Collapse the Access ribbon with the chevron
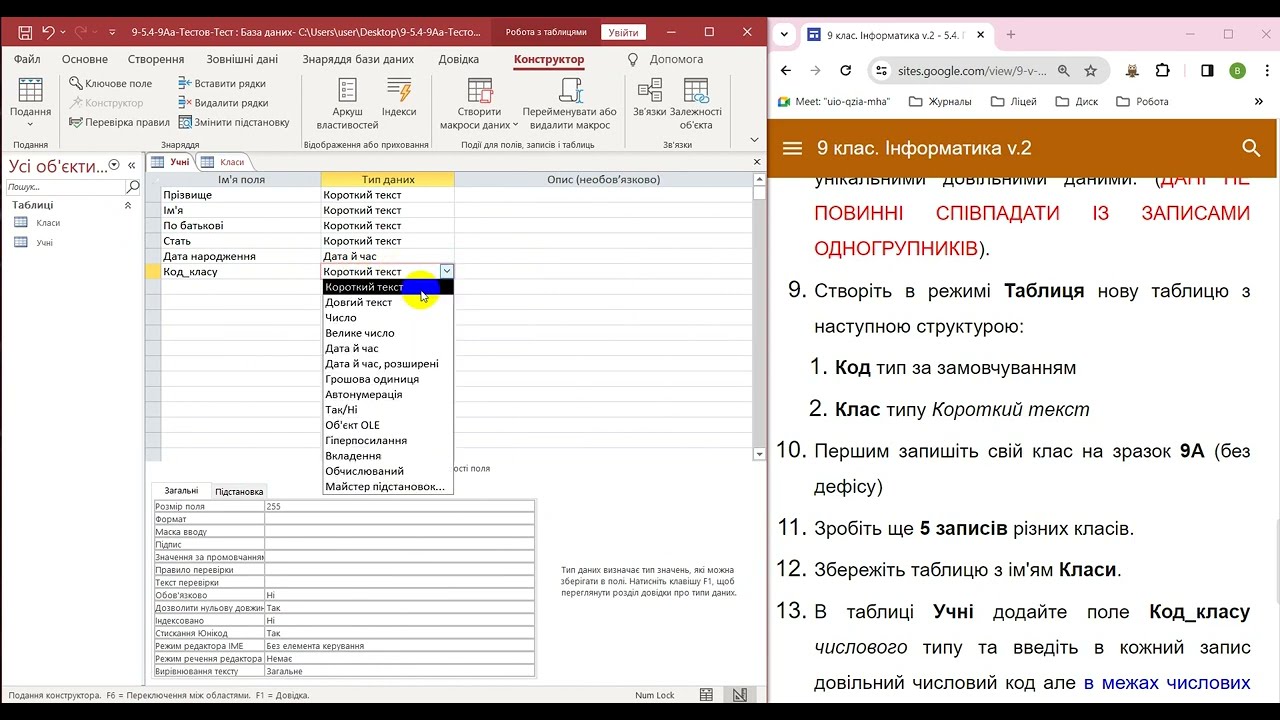1280x720 pixels. point(754,140)
